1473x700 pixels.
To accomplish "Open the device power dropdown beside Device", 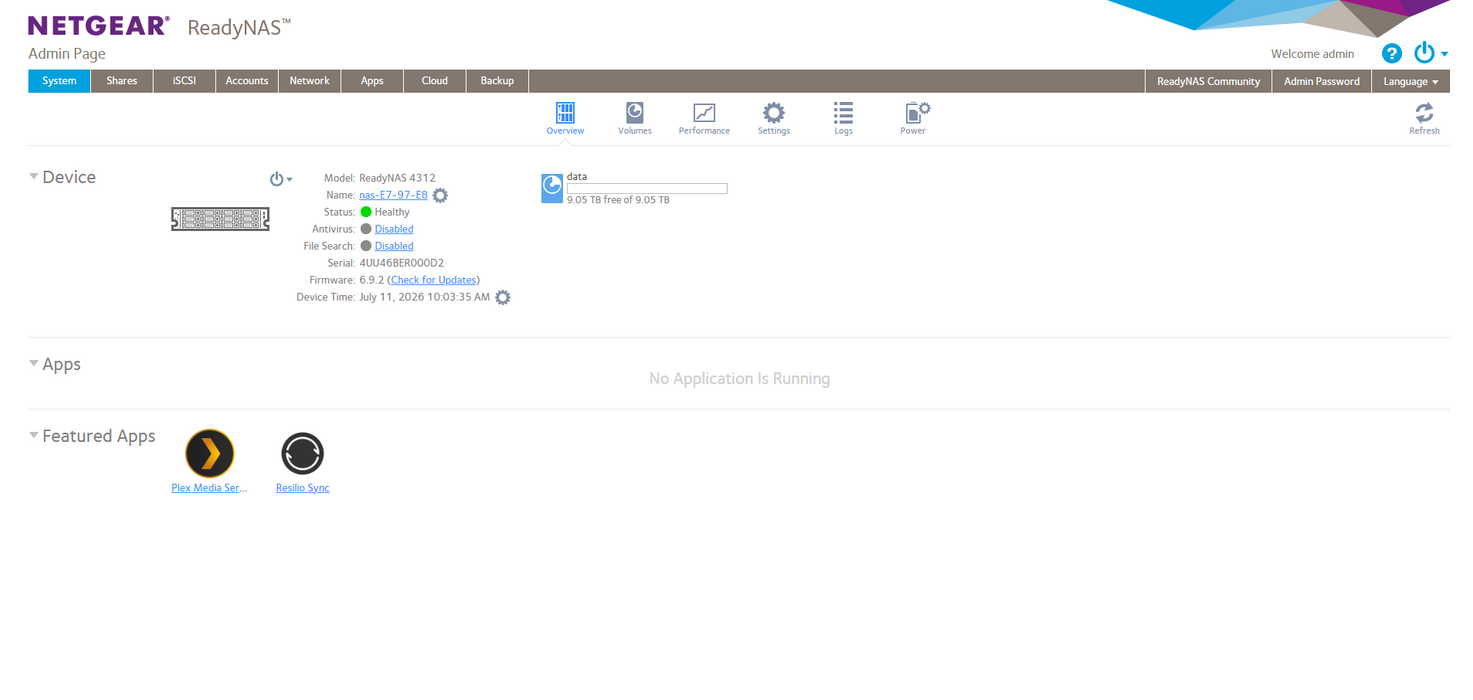I will [x=281, y=179].
